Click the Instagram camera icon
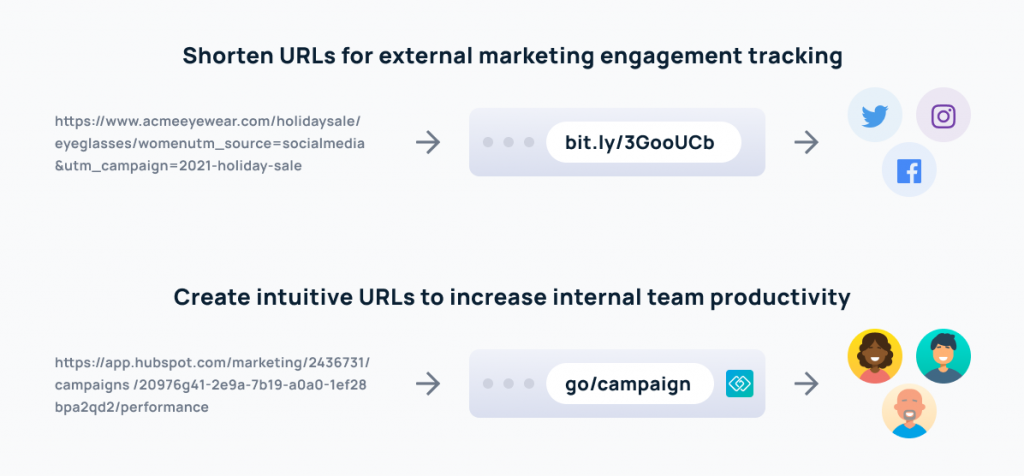Screen dimensions: 1024x476 (x=943, y=115)
